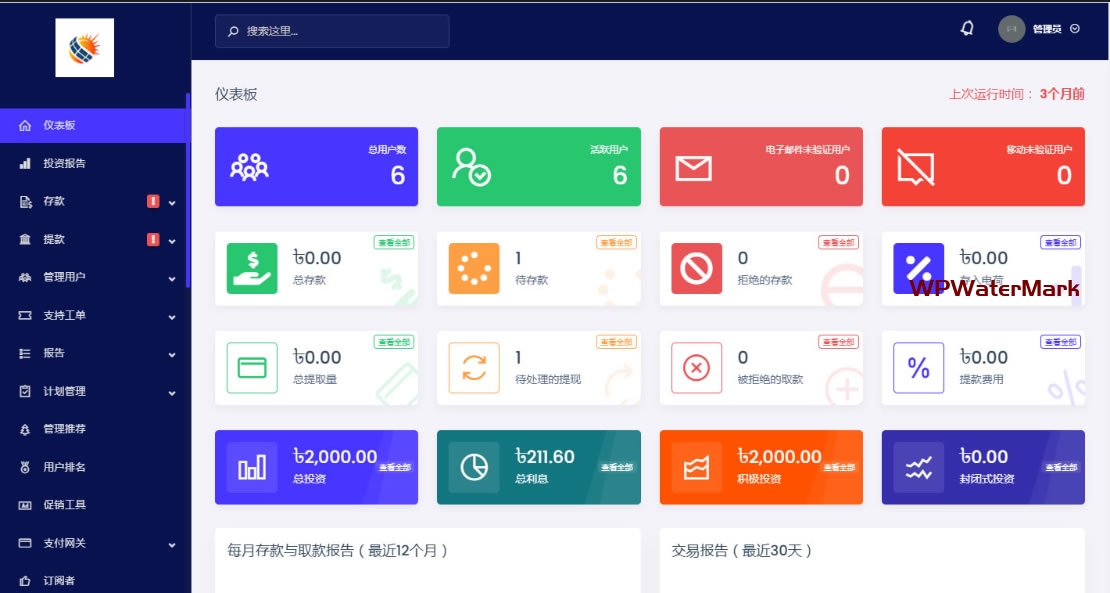This screenshot has height=593, width=1110.
Task: Click the notification bell icon
Action: pyautogui.click(x=966, y=29)
